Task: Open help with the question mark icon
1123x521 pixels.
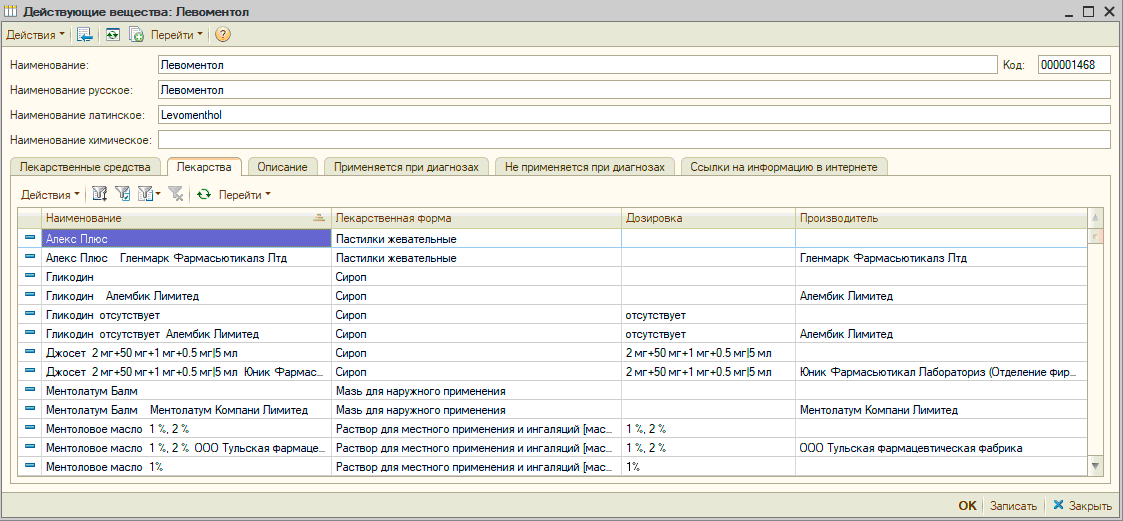Action: pyautogui.click(x=222, y=34)
